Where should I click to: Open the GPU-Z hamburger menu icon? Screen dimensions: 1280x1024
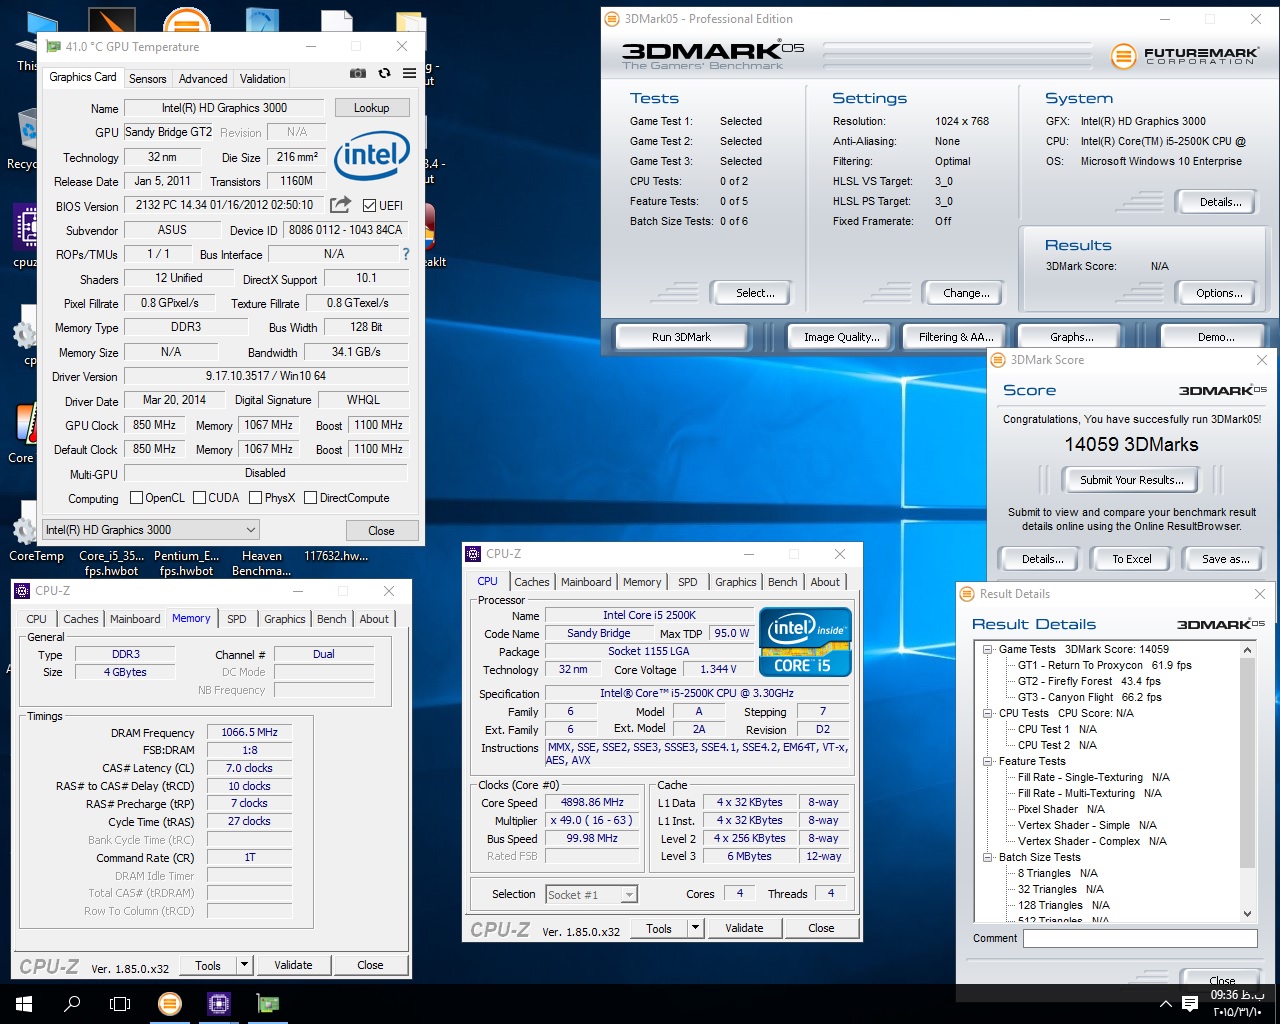409,73
